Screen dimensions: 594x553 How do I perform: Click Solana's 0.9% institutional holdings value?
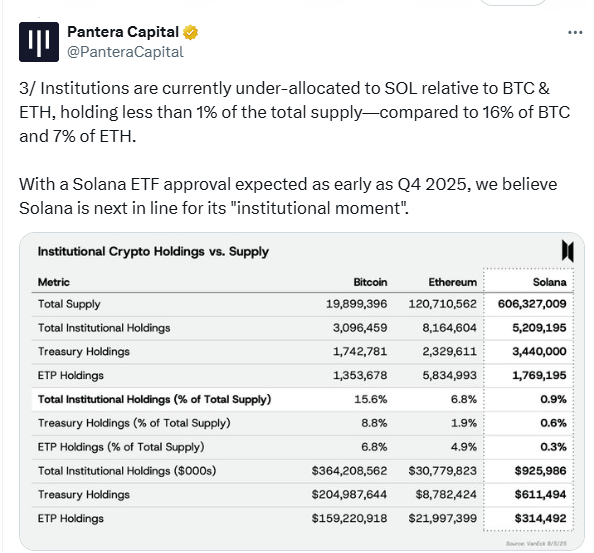tap(553, 399)
